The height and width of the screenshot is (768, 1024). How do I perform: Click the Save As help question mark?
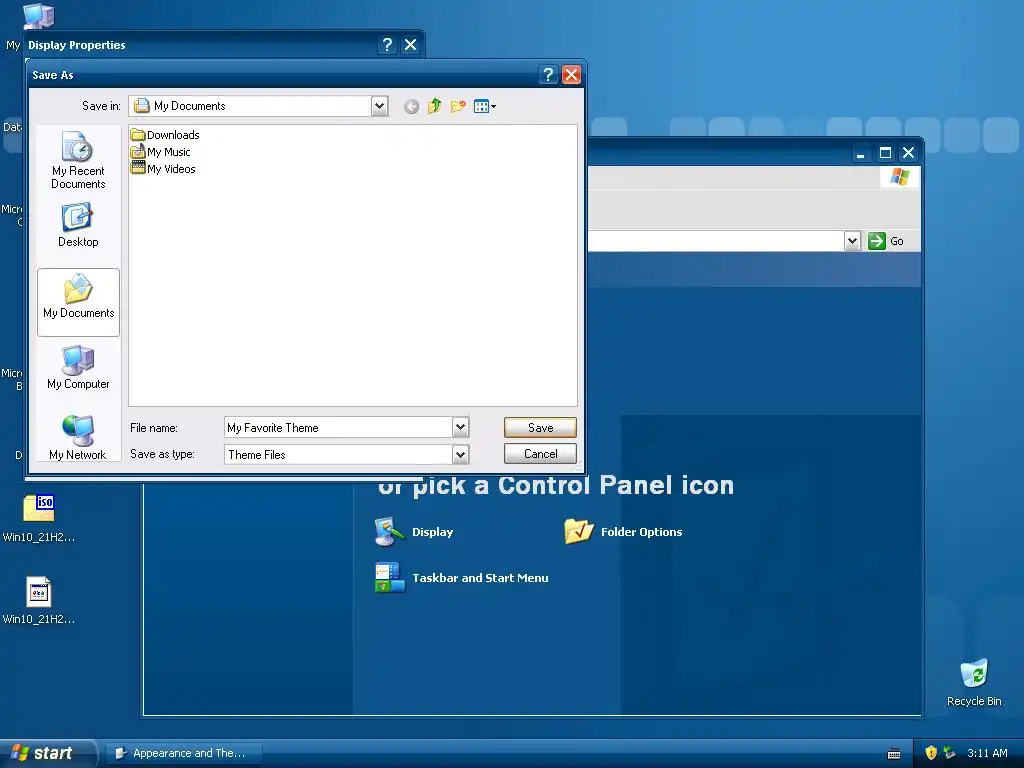549,75
